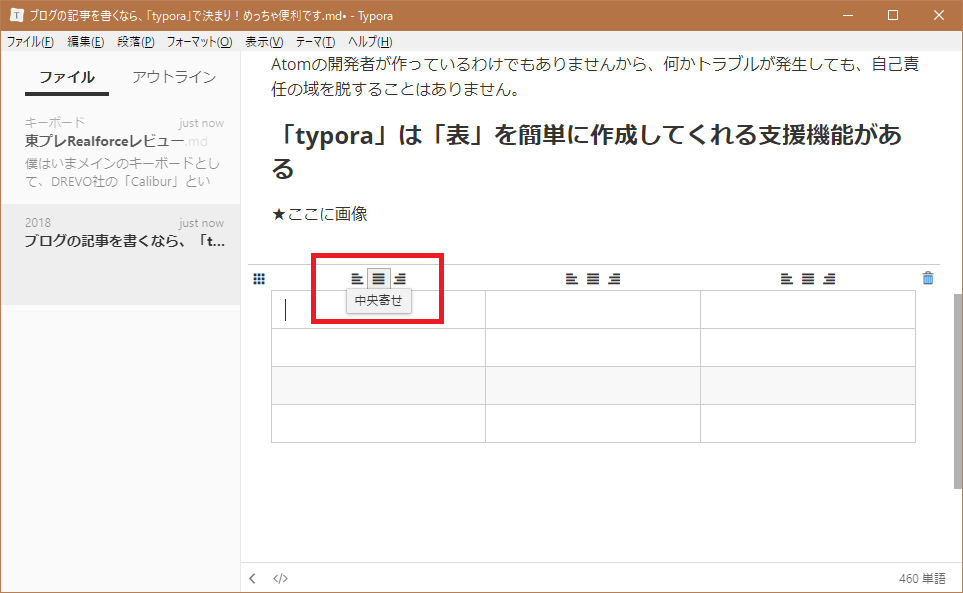Switch to the アウトライン sidebar tab
The image size is (963, 593).
pos(174,77)
